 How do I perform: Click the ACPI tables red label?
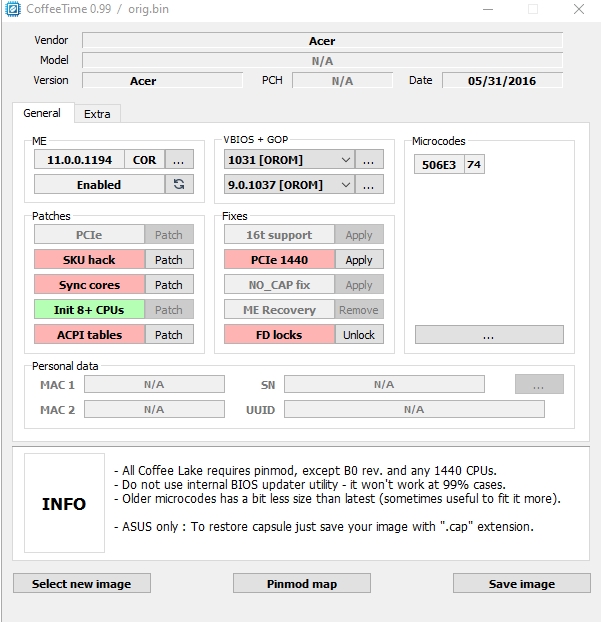click(89, 334)
